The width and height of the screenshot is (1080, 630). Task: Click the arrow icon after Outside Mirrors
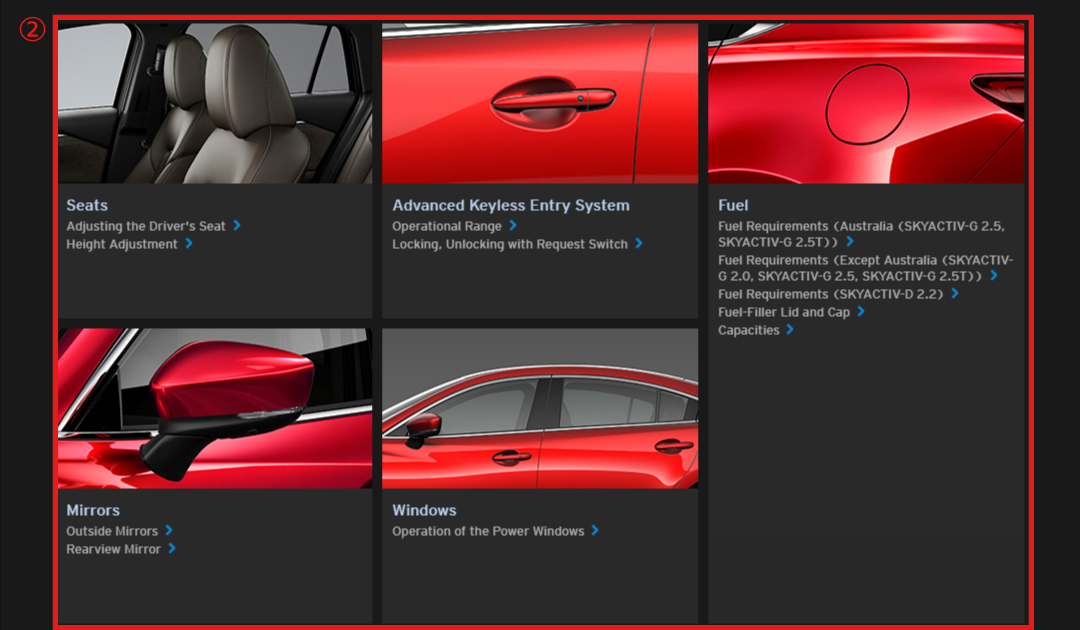click(169, 531)
